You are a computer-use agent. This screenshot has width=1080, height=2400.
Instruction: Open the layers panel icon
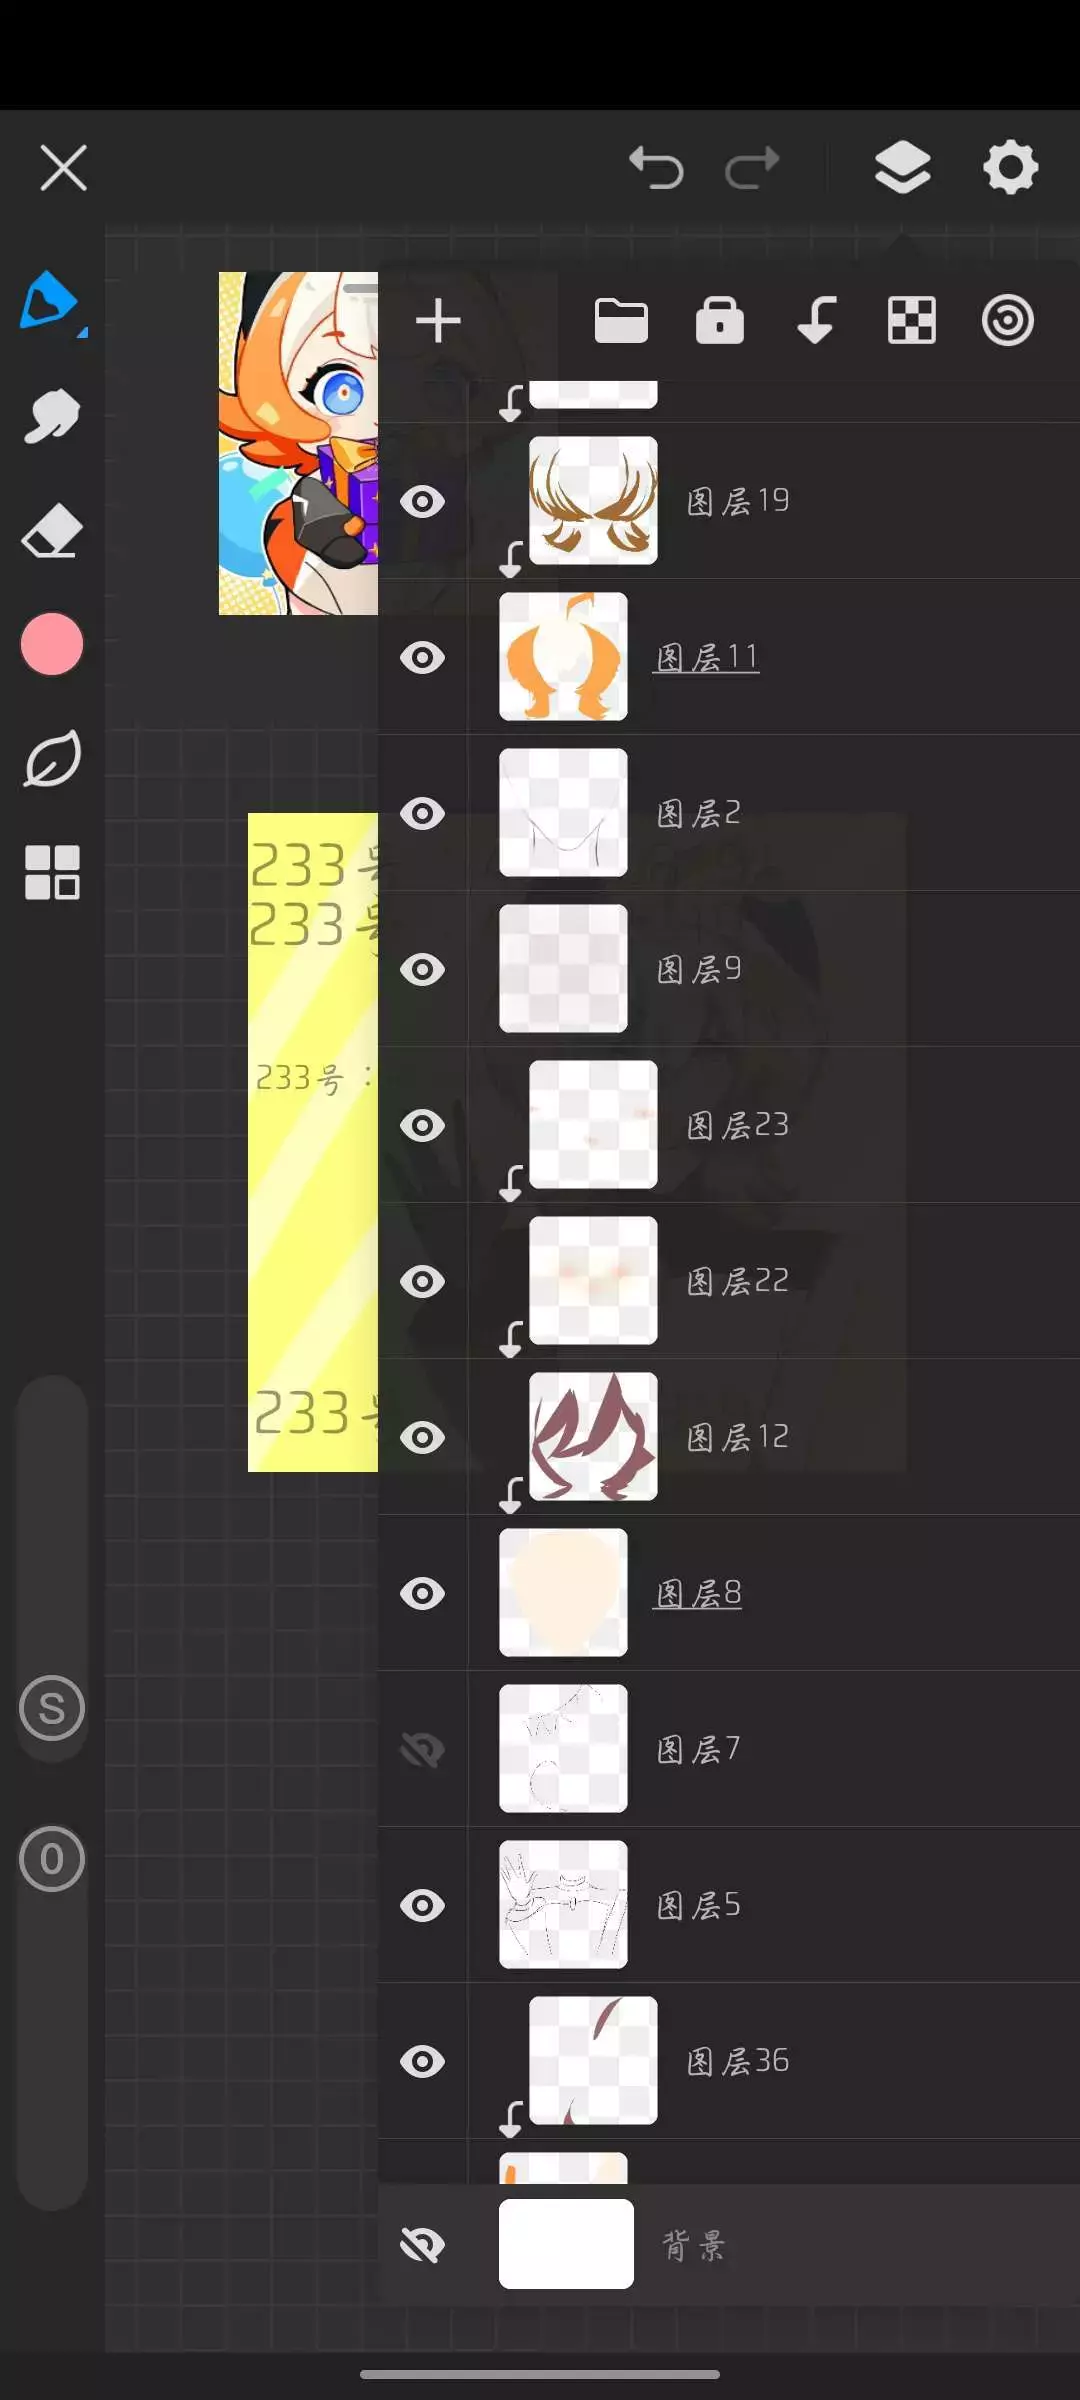902,167
